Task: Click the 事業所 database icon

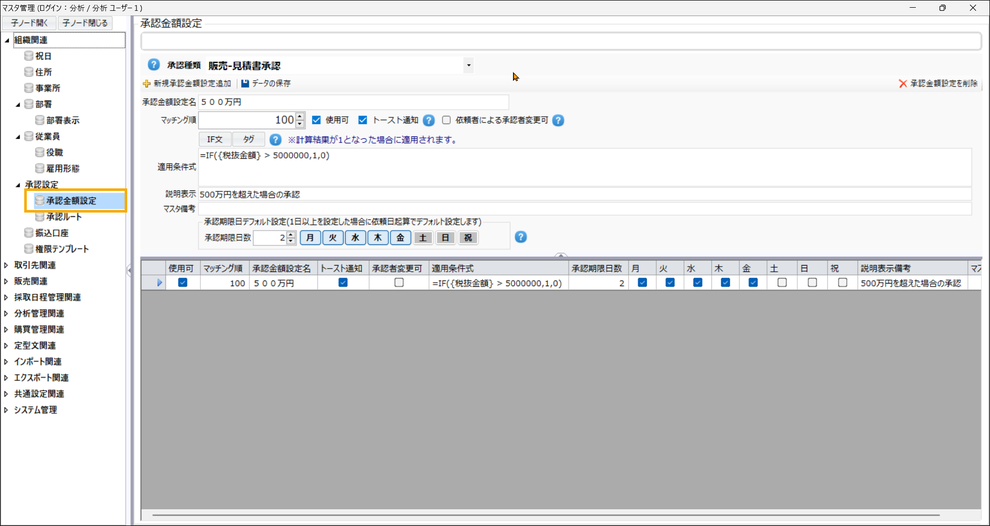Action: point(29,88)
